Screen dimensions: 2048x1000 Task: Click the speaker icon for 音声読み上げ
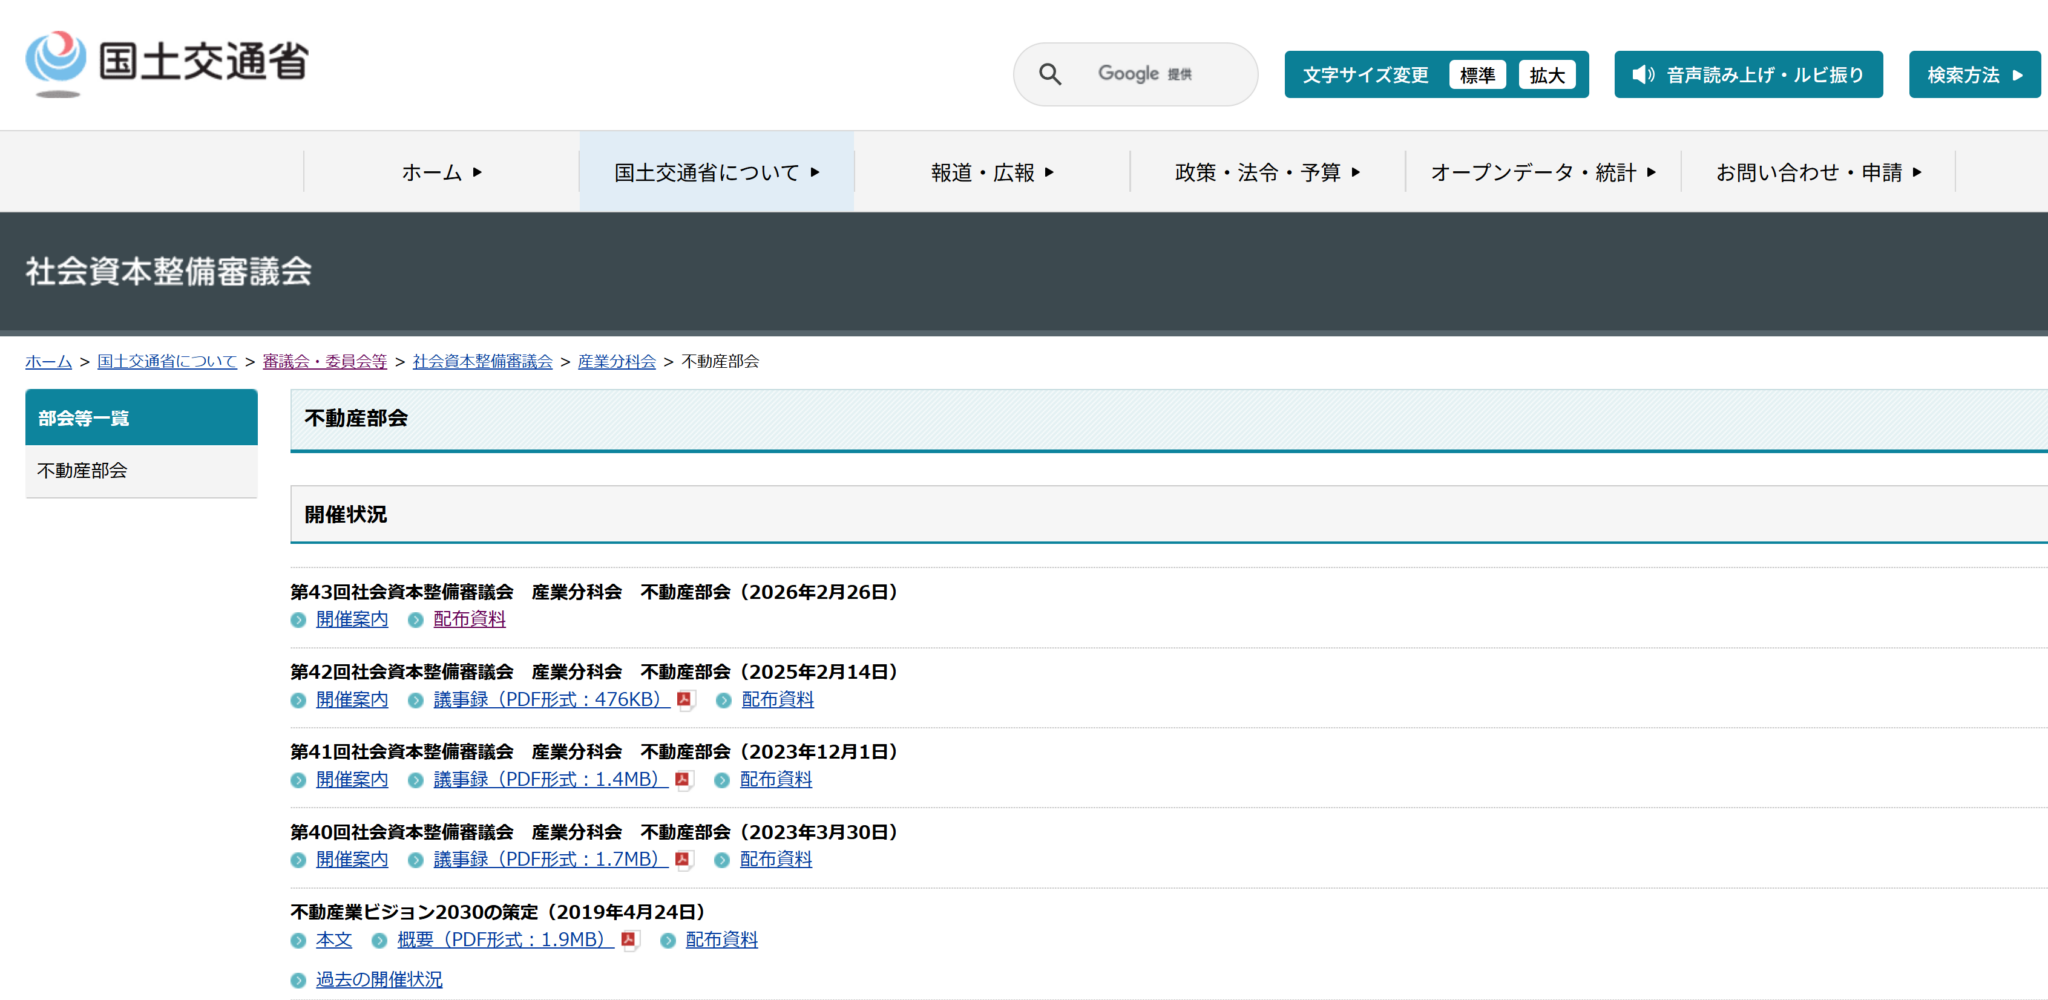click(1642, 75)
